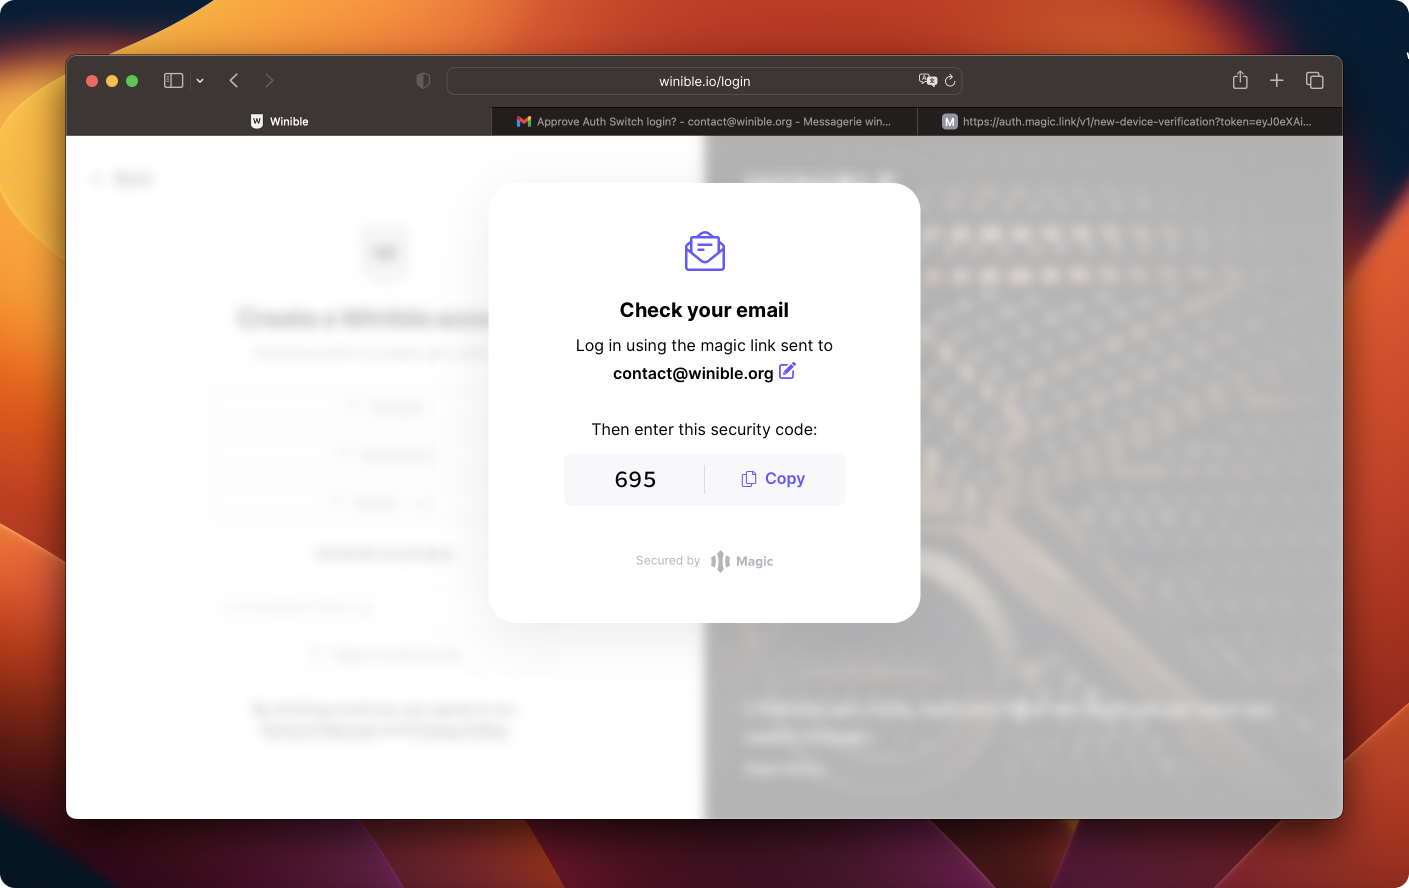
Task: Click the Check your email heading
Action: pos(704,310)
